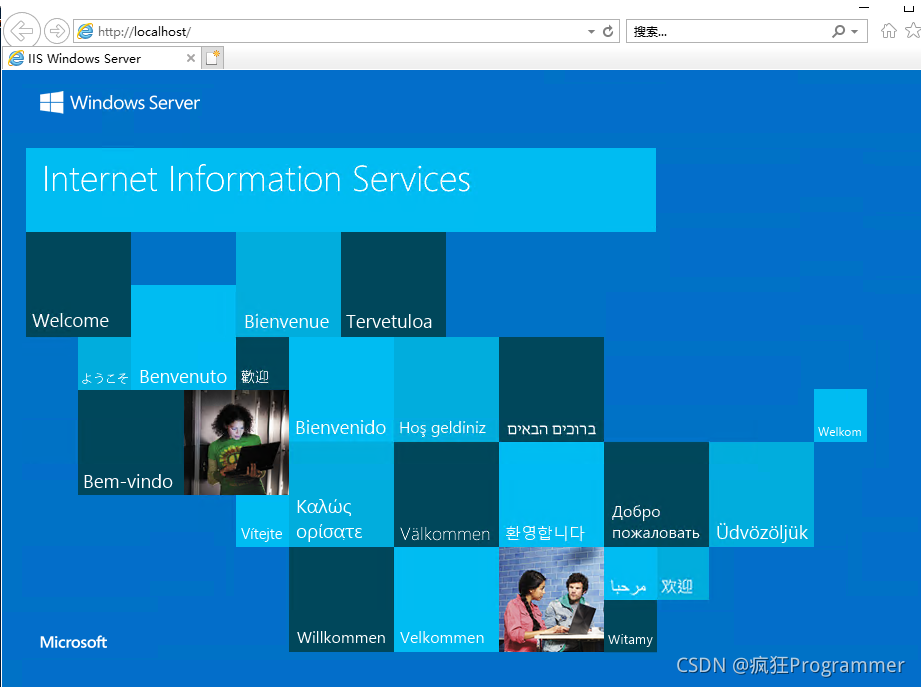The image size is (921, 687).
Task: Click the search magnifier icon
Action: [x=838, y=32]
